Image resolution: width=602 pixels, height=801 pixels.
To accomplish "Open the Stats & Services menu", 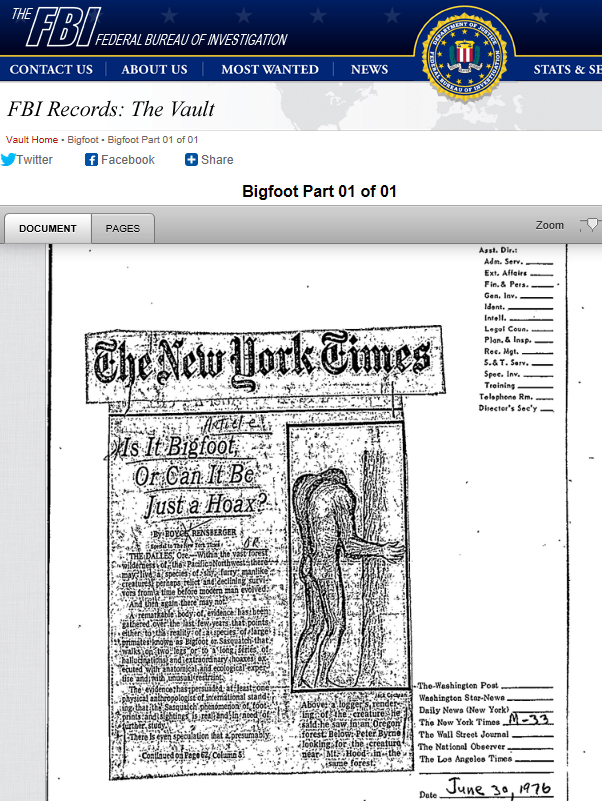I will [x=567, y=69].
